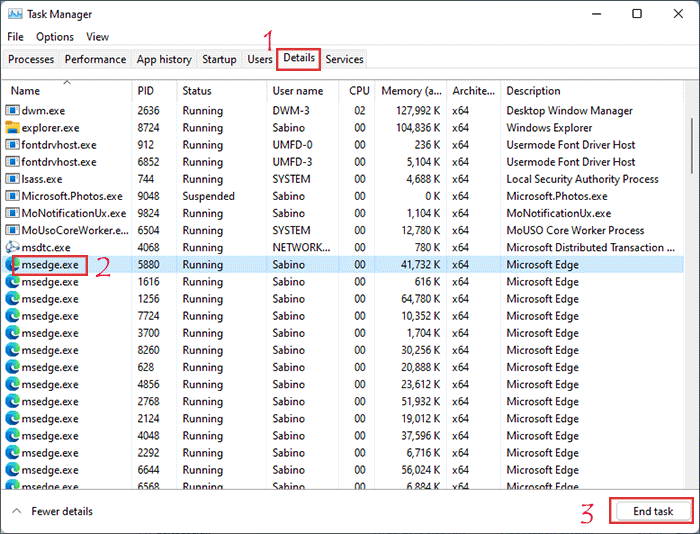The width and height of the screenshot is (700, 534).
Task: Sort by the Architecture column header
Action: click(x=473, y=91)
